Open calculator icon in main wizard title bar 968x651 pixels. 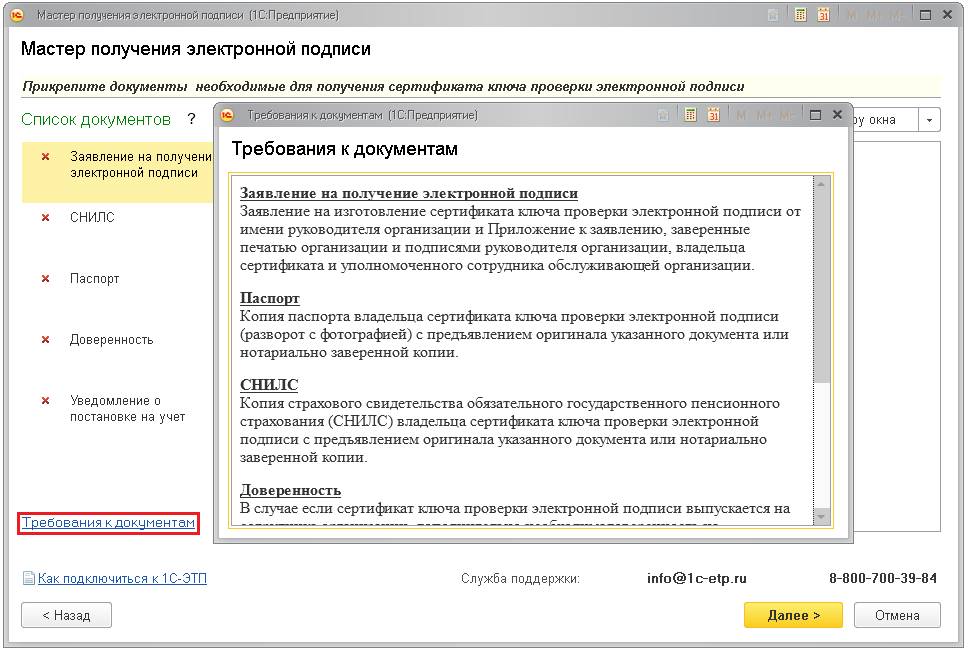(800, 15)
